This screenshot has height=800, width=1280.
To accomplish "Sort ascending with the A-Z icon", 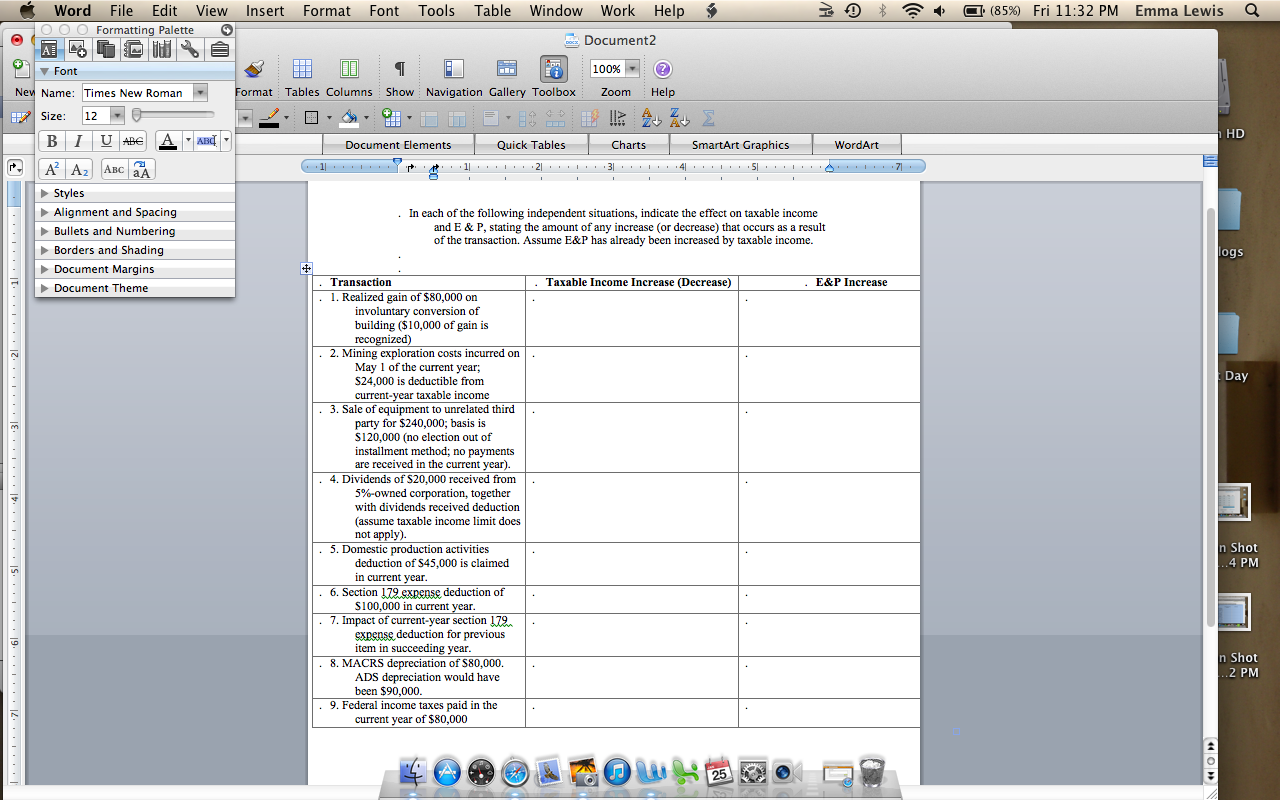I will pos(651,118).
